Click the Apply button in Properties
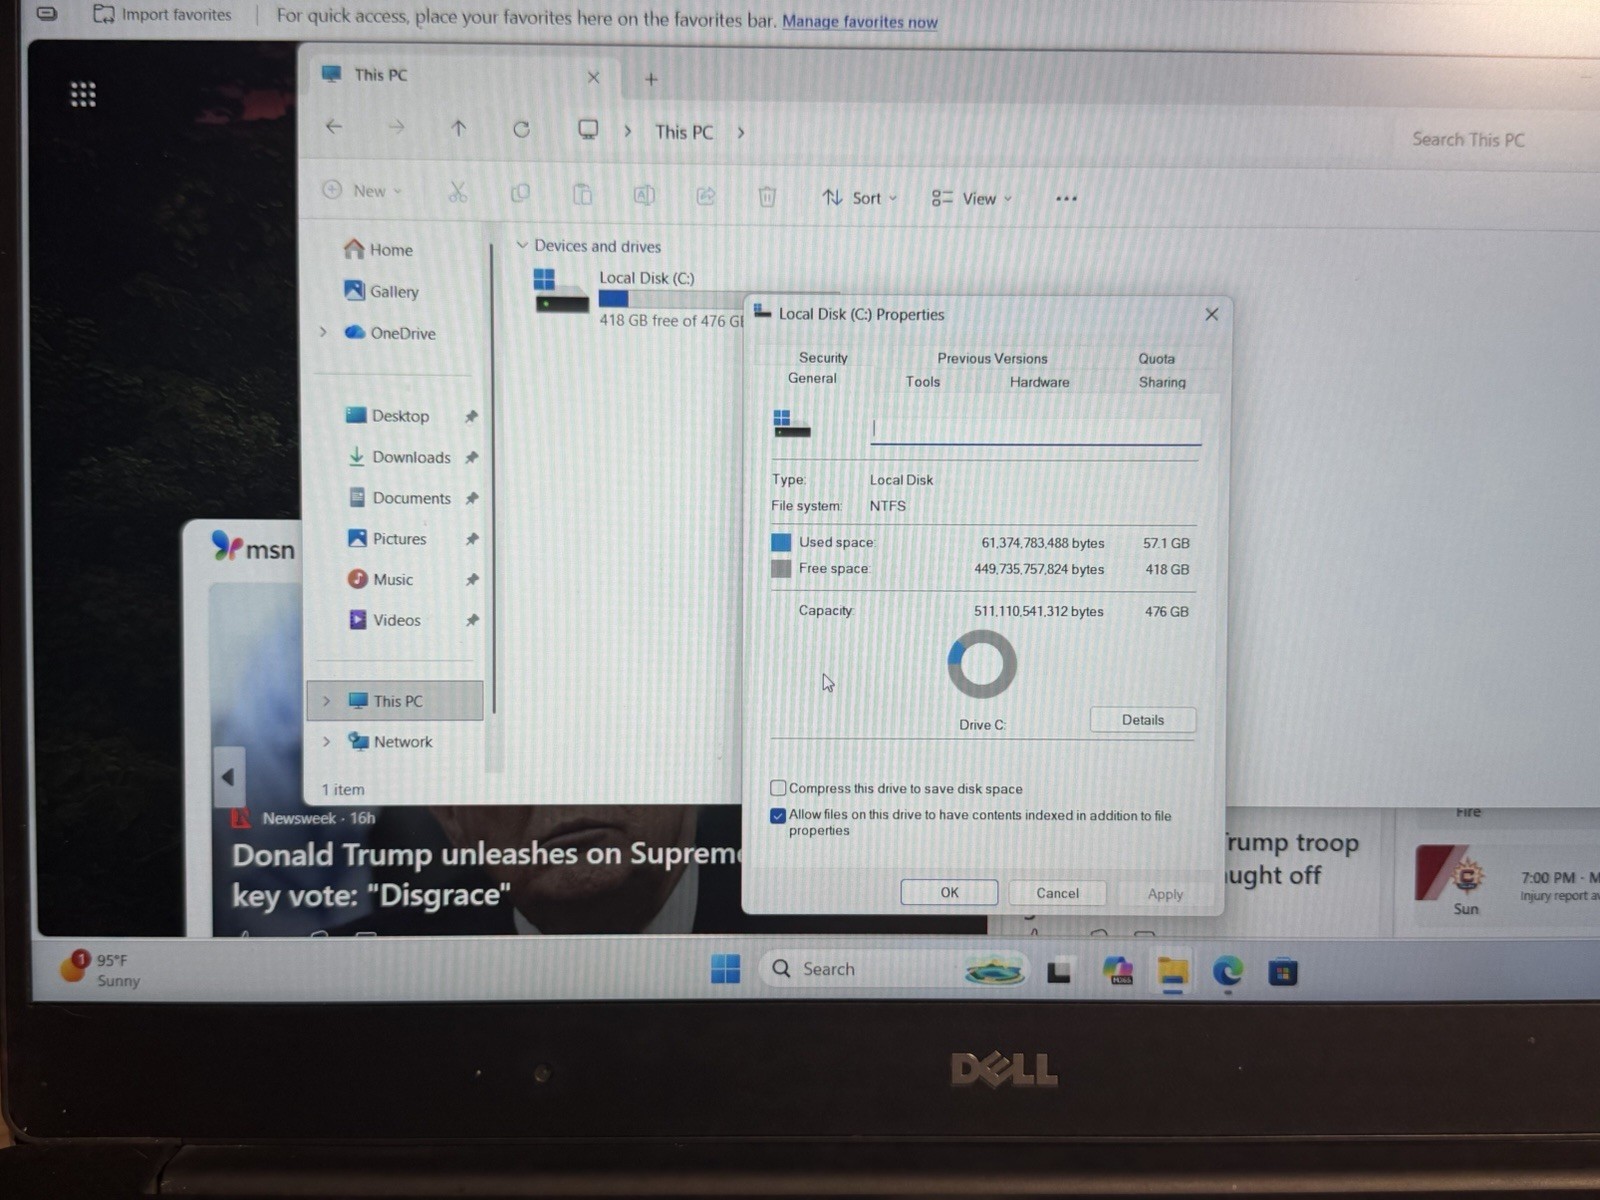 click(x=1165, y=894)
